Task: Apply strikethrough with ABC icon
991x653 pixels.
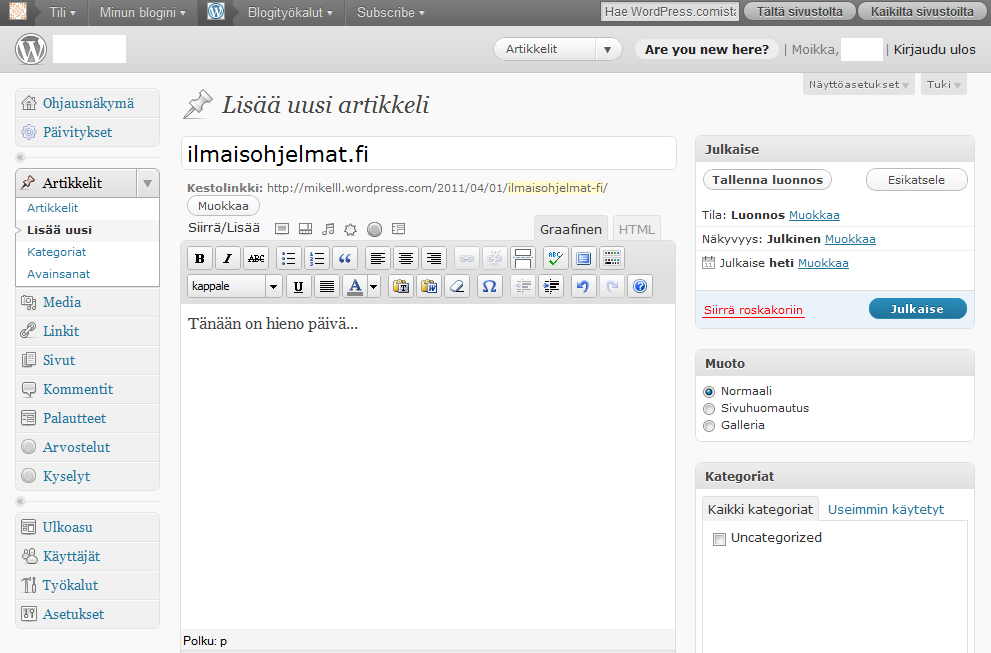Action: [256, 258]
